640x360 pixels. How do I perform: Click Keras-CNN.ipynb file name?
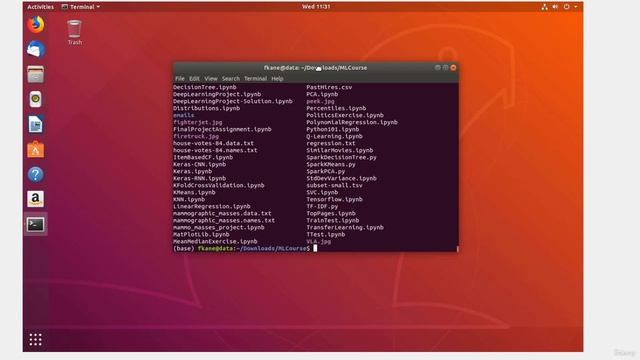coord(199,164)
